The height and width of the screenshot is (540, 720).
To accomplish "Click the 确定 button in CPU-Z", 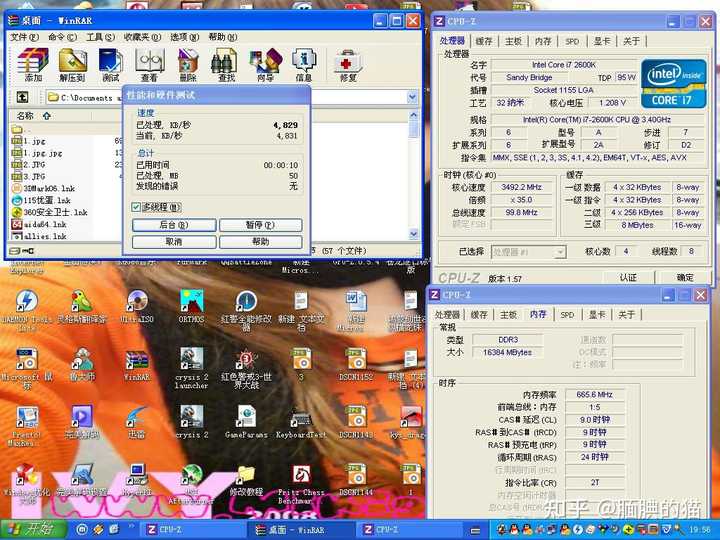I will (x=685, y=277).
